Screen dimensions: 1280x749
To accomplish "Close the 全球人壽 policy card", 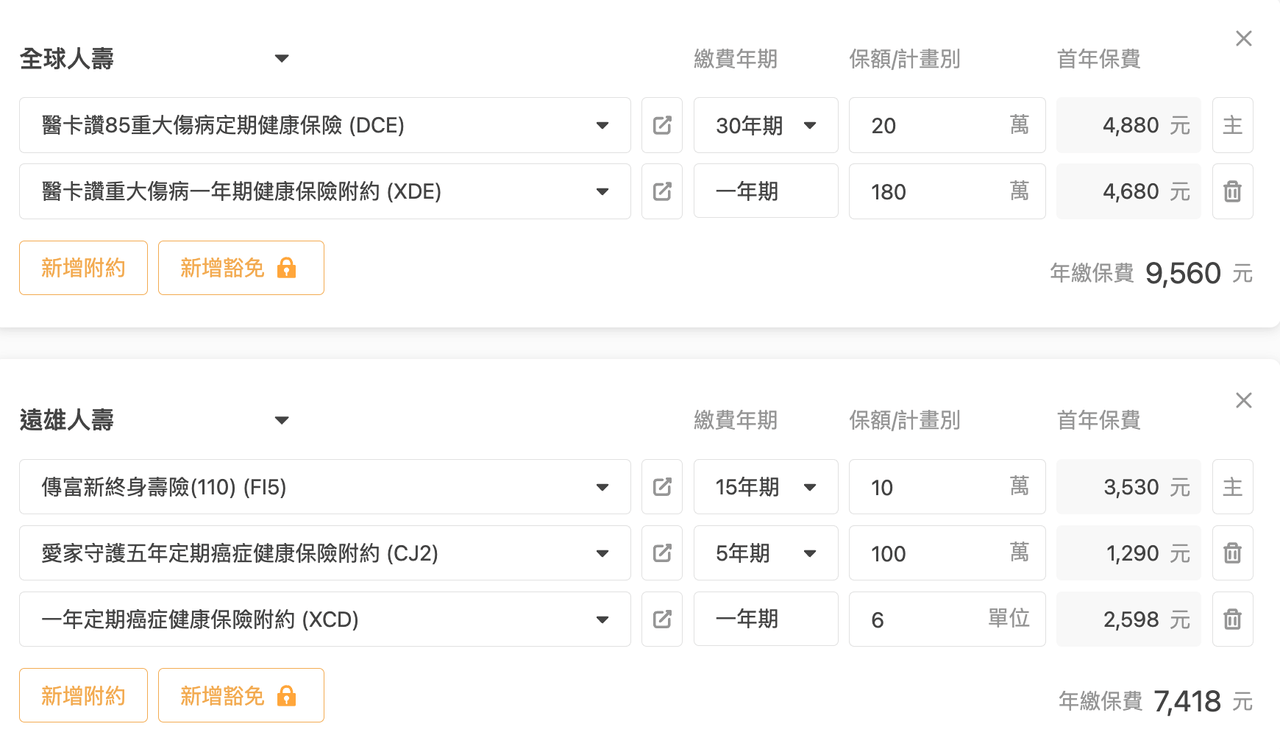I will point(1243,39).
